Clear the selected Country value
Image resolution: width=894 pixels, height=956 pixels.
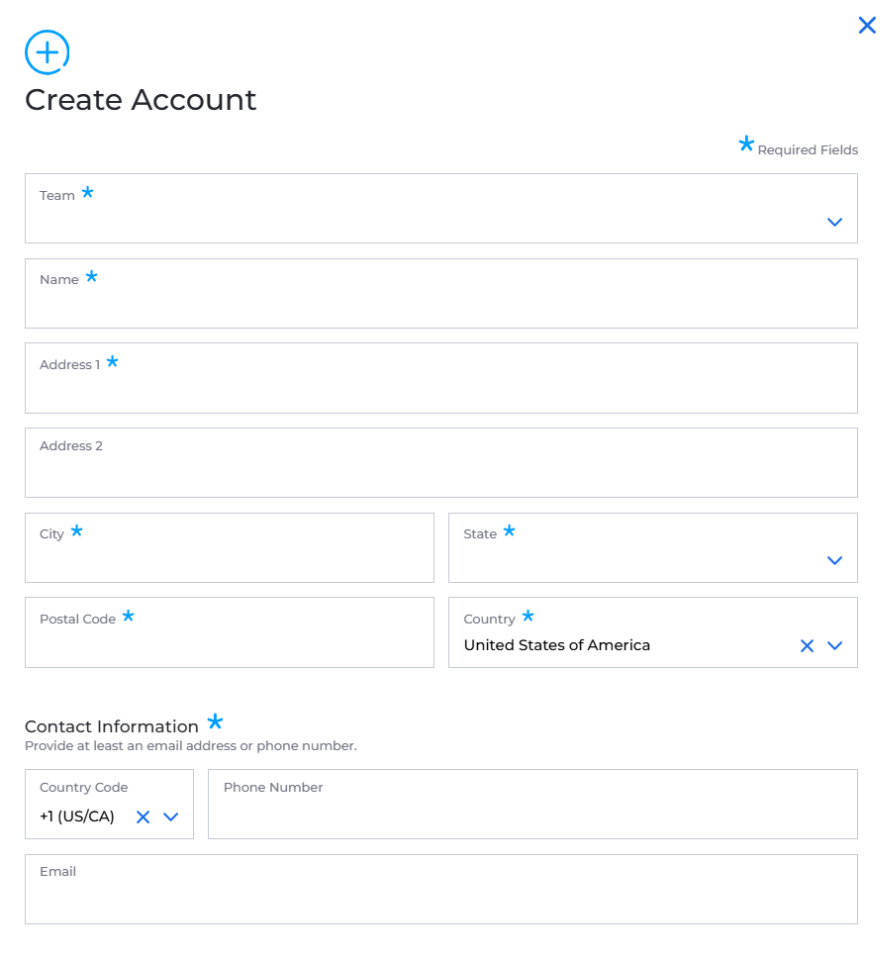click(x=807, y=646)
